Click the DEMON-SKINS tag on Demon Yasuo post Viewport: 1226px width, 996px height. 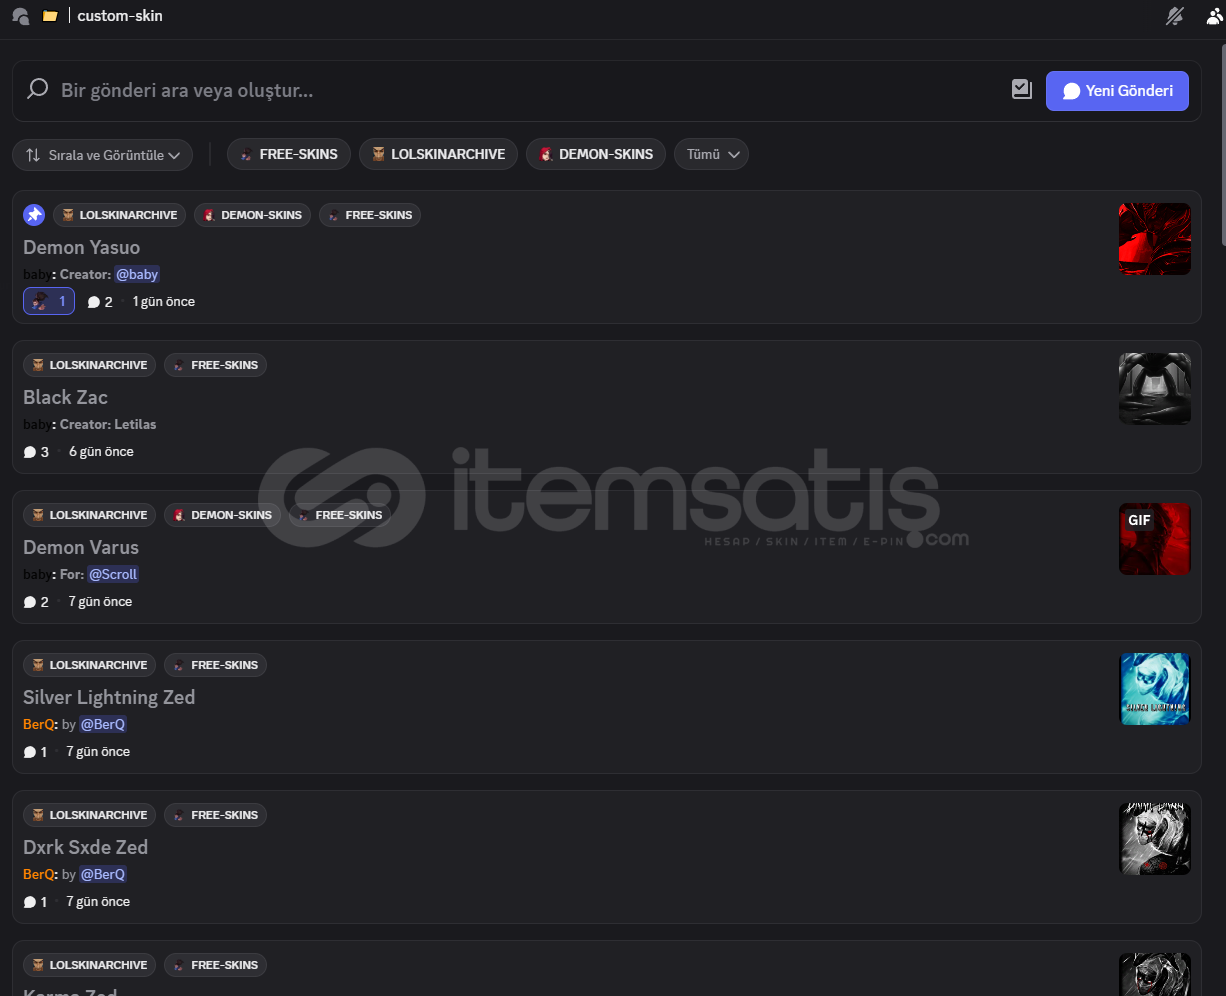pyautogui.click(x=253, y=215)
